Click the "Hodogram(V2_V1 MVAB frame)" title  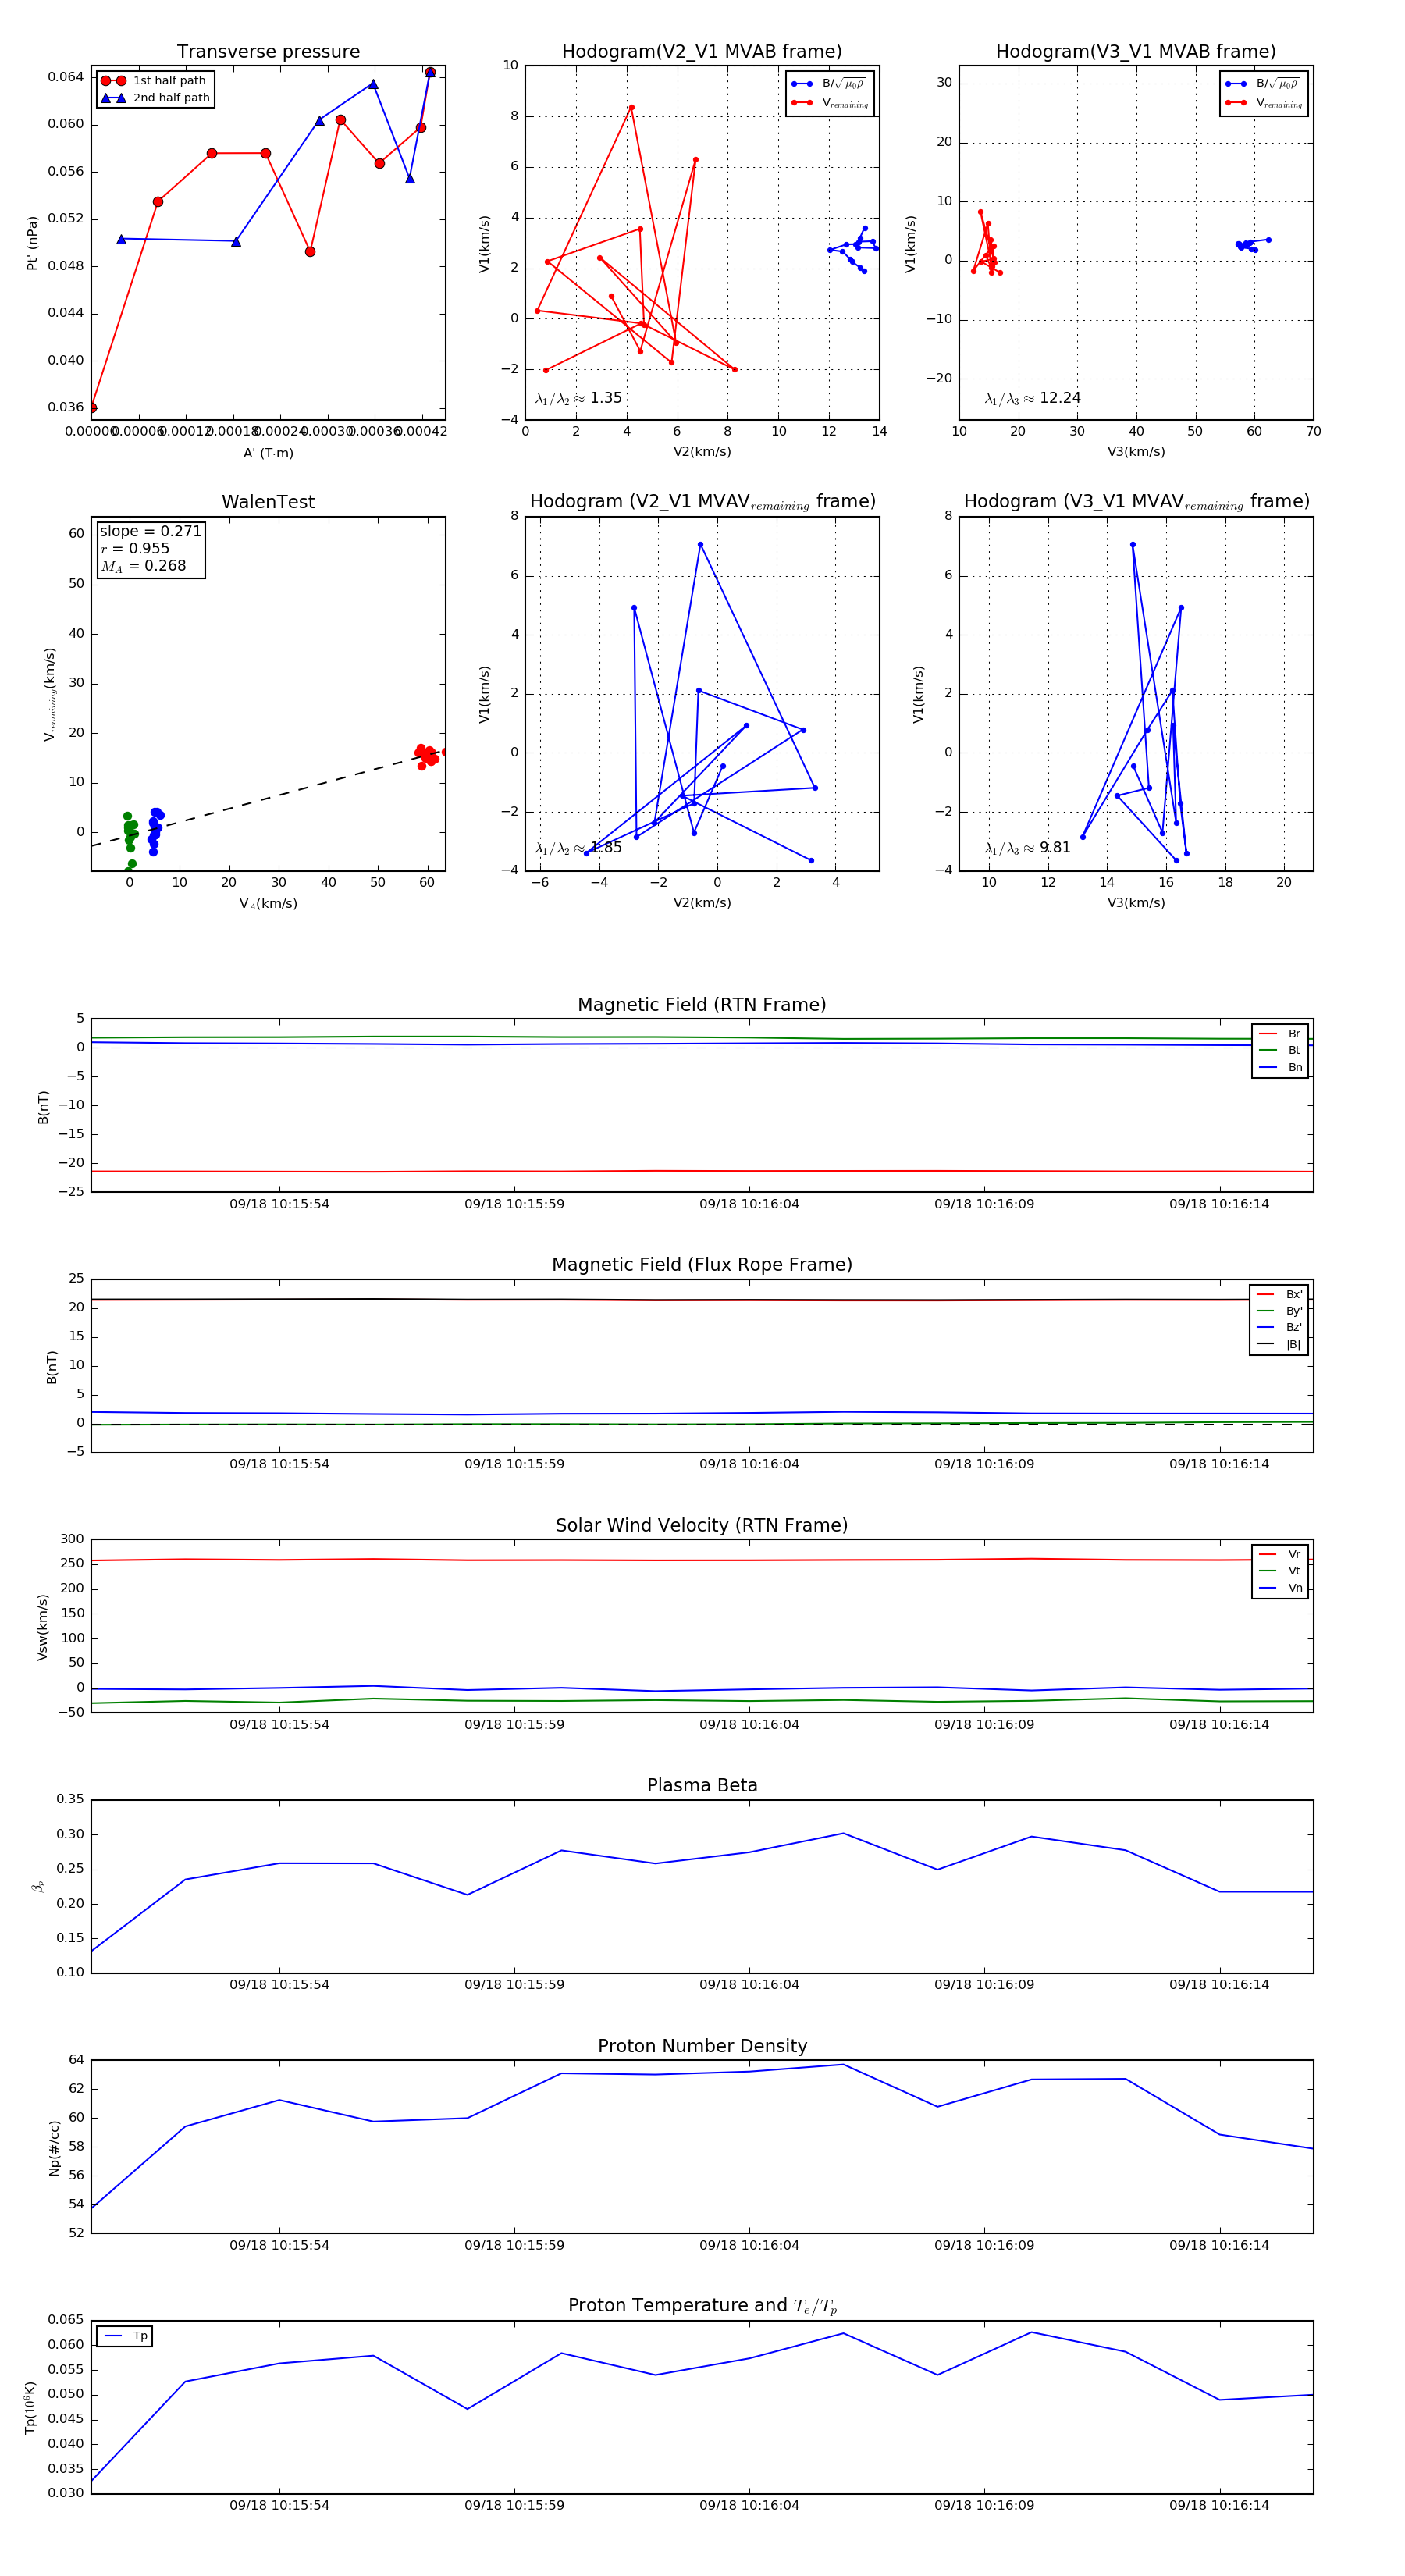tap(702, 52)
